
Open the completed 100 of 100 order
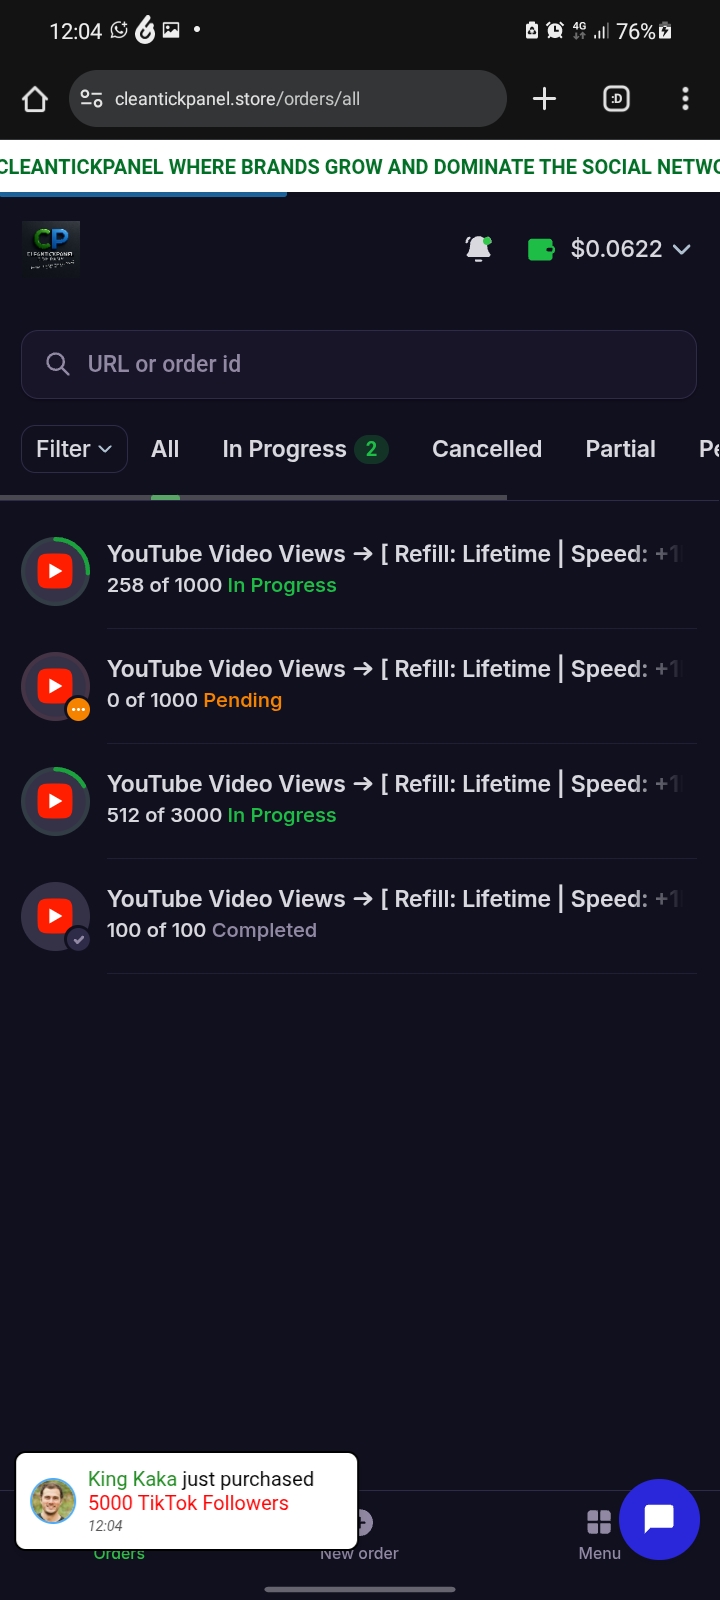pyautogui.click(x=390, y=915)
